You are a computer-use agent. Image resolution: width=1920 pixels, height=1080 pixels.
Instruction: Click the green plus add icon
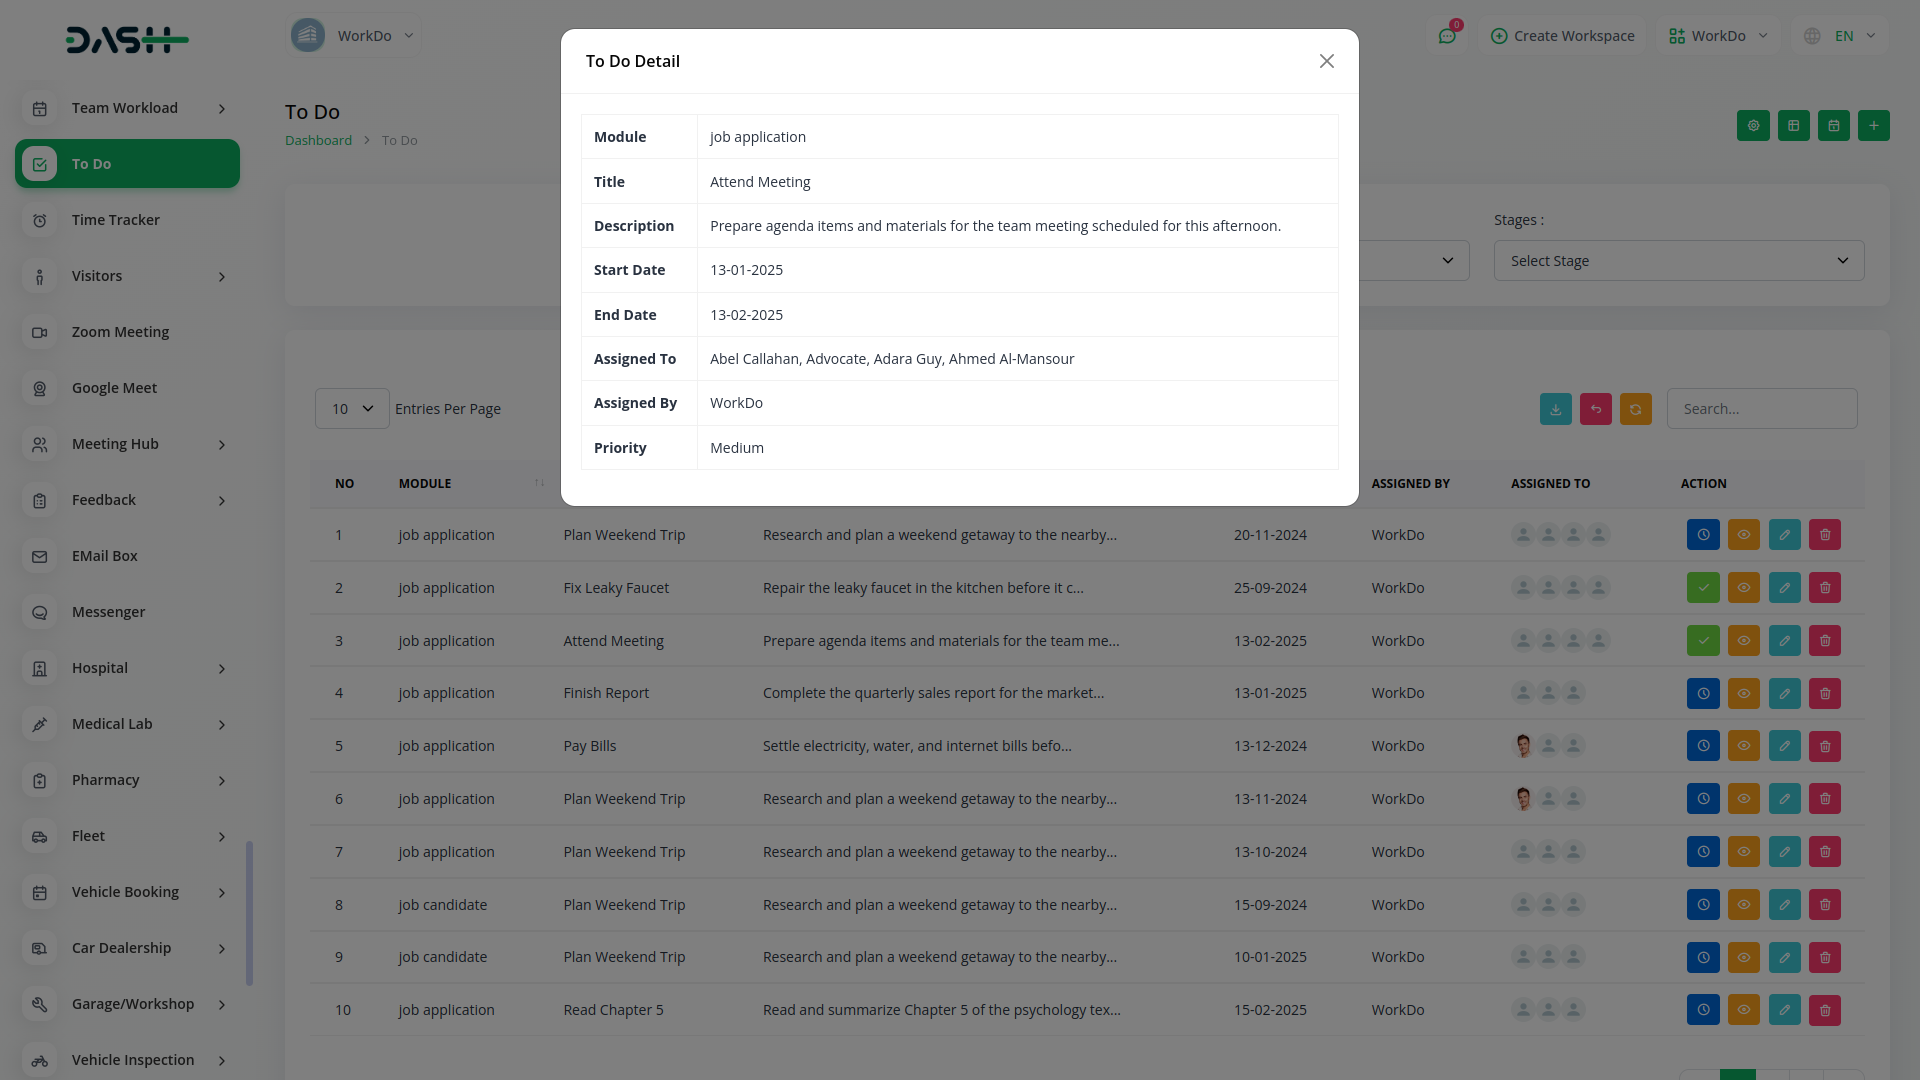[1873, 126]
